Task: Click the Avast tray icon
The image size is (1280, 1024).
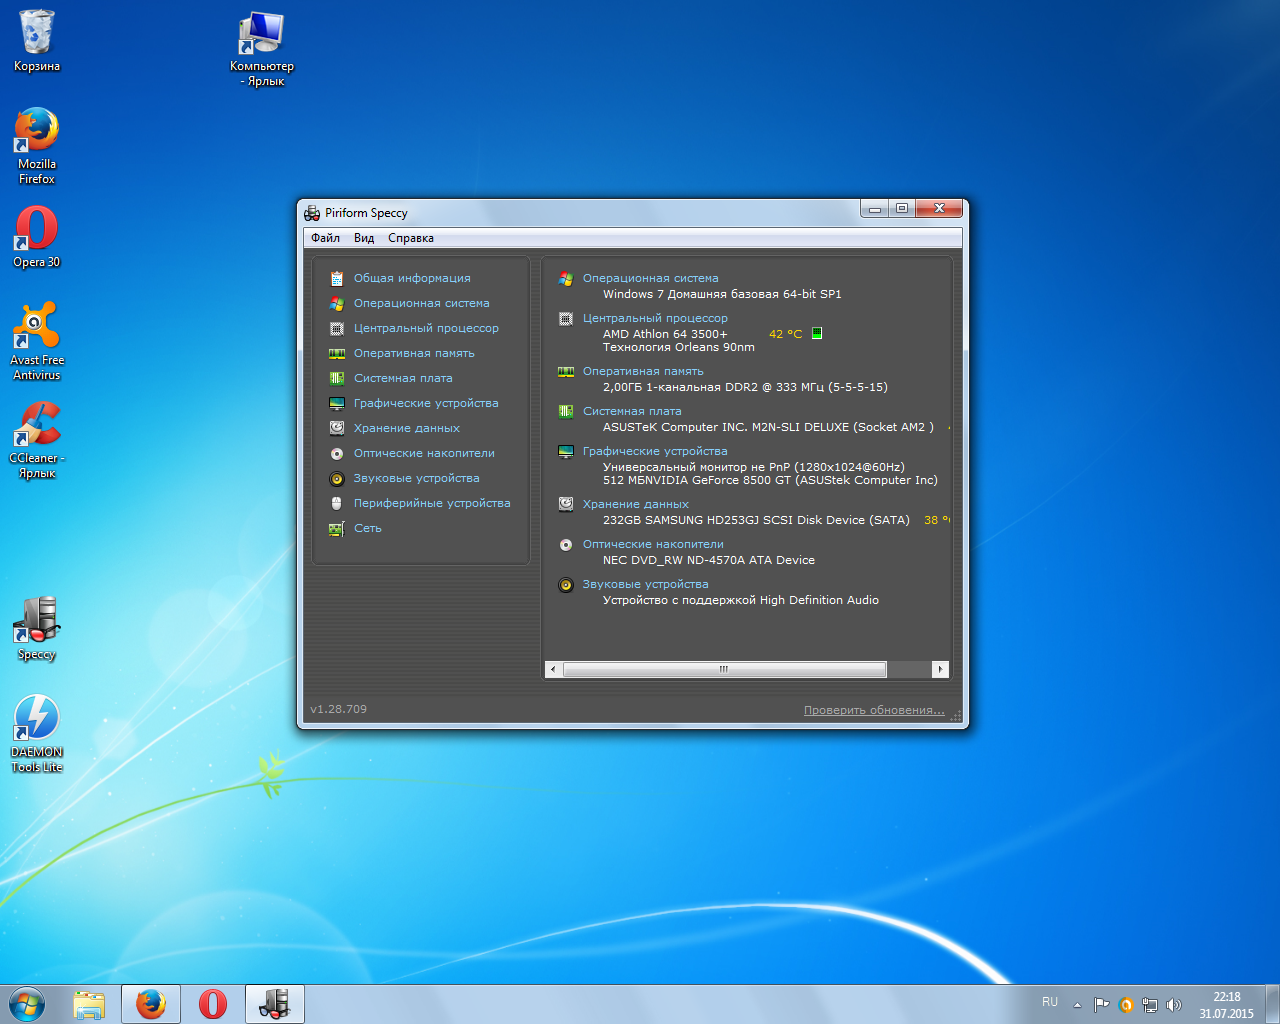Action: pyautogui.click(x=1126, y=1005)
